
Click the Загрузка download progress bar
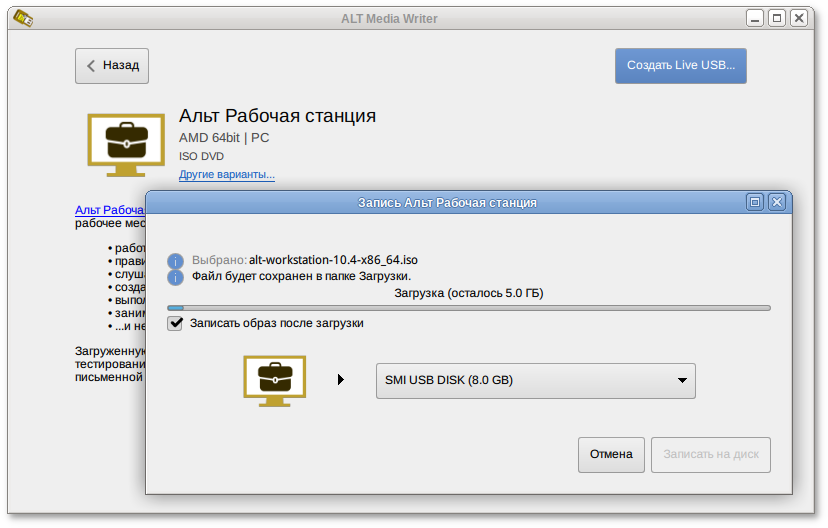(x=469, y=308)
